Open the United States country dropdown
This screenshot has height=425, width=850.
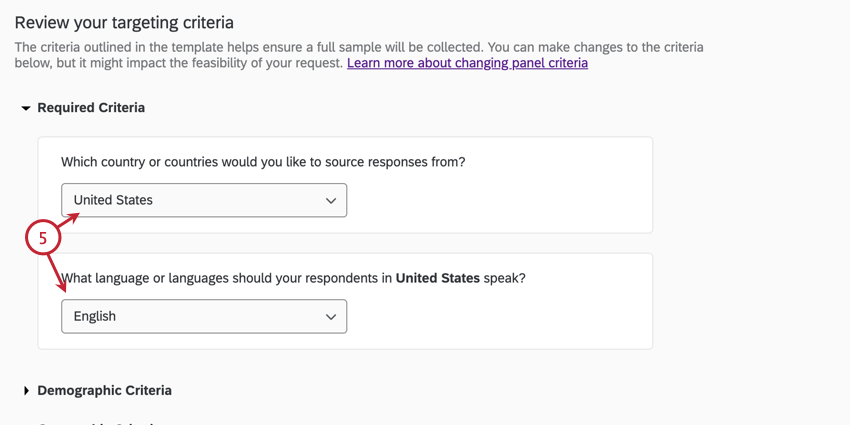(x=204, y=200)
